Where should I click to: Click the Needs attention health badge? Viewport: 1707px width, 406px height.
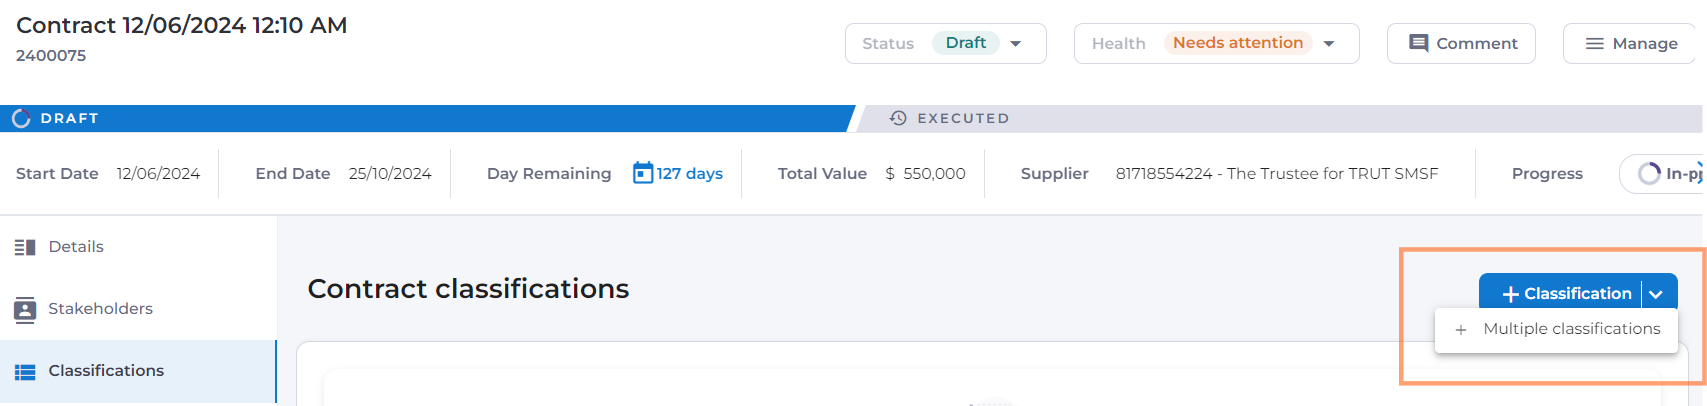[1237, 43]
